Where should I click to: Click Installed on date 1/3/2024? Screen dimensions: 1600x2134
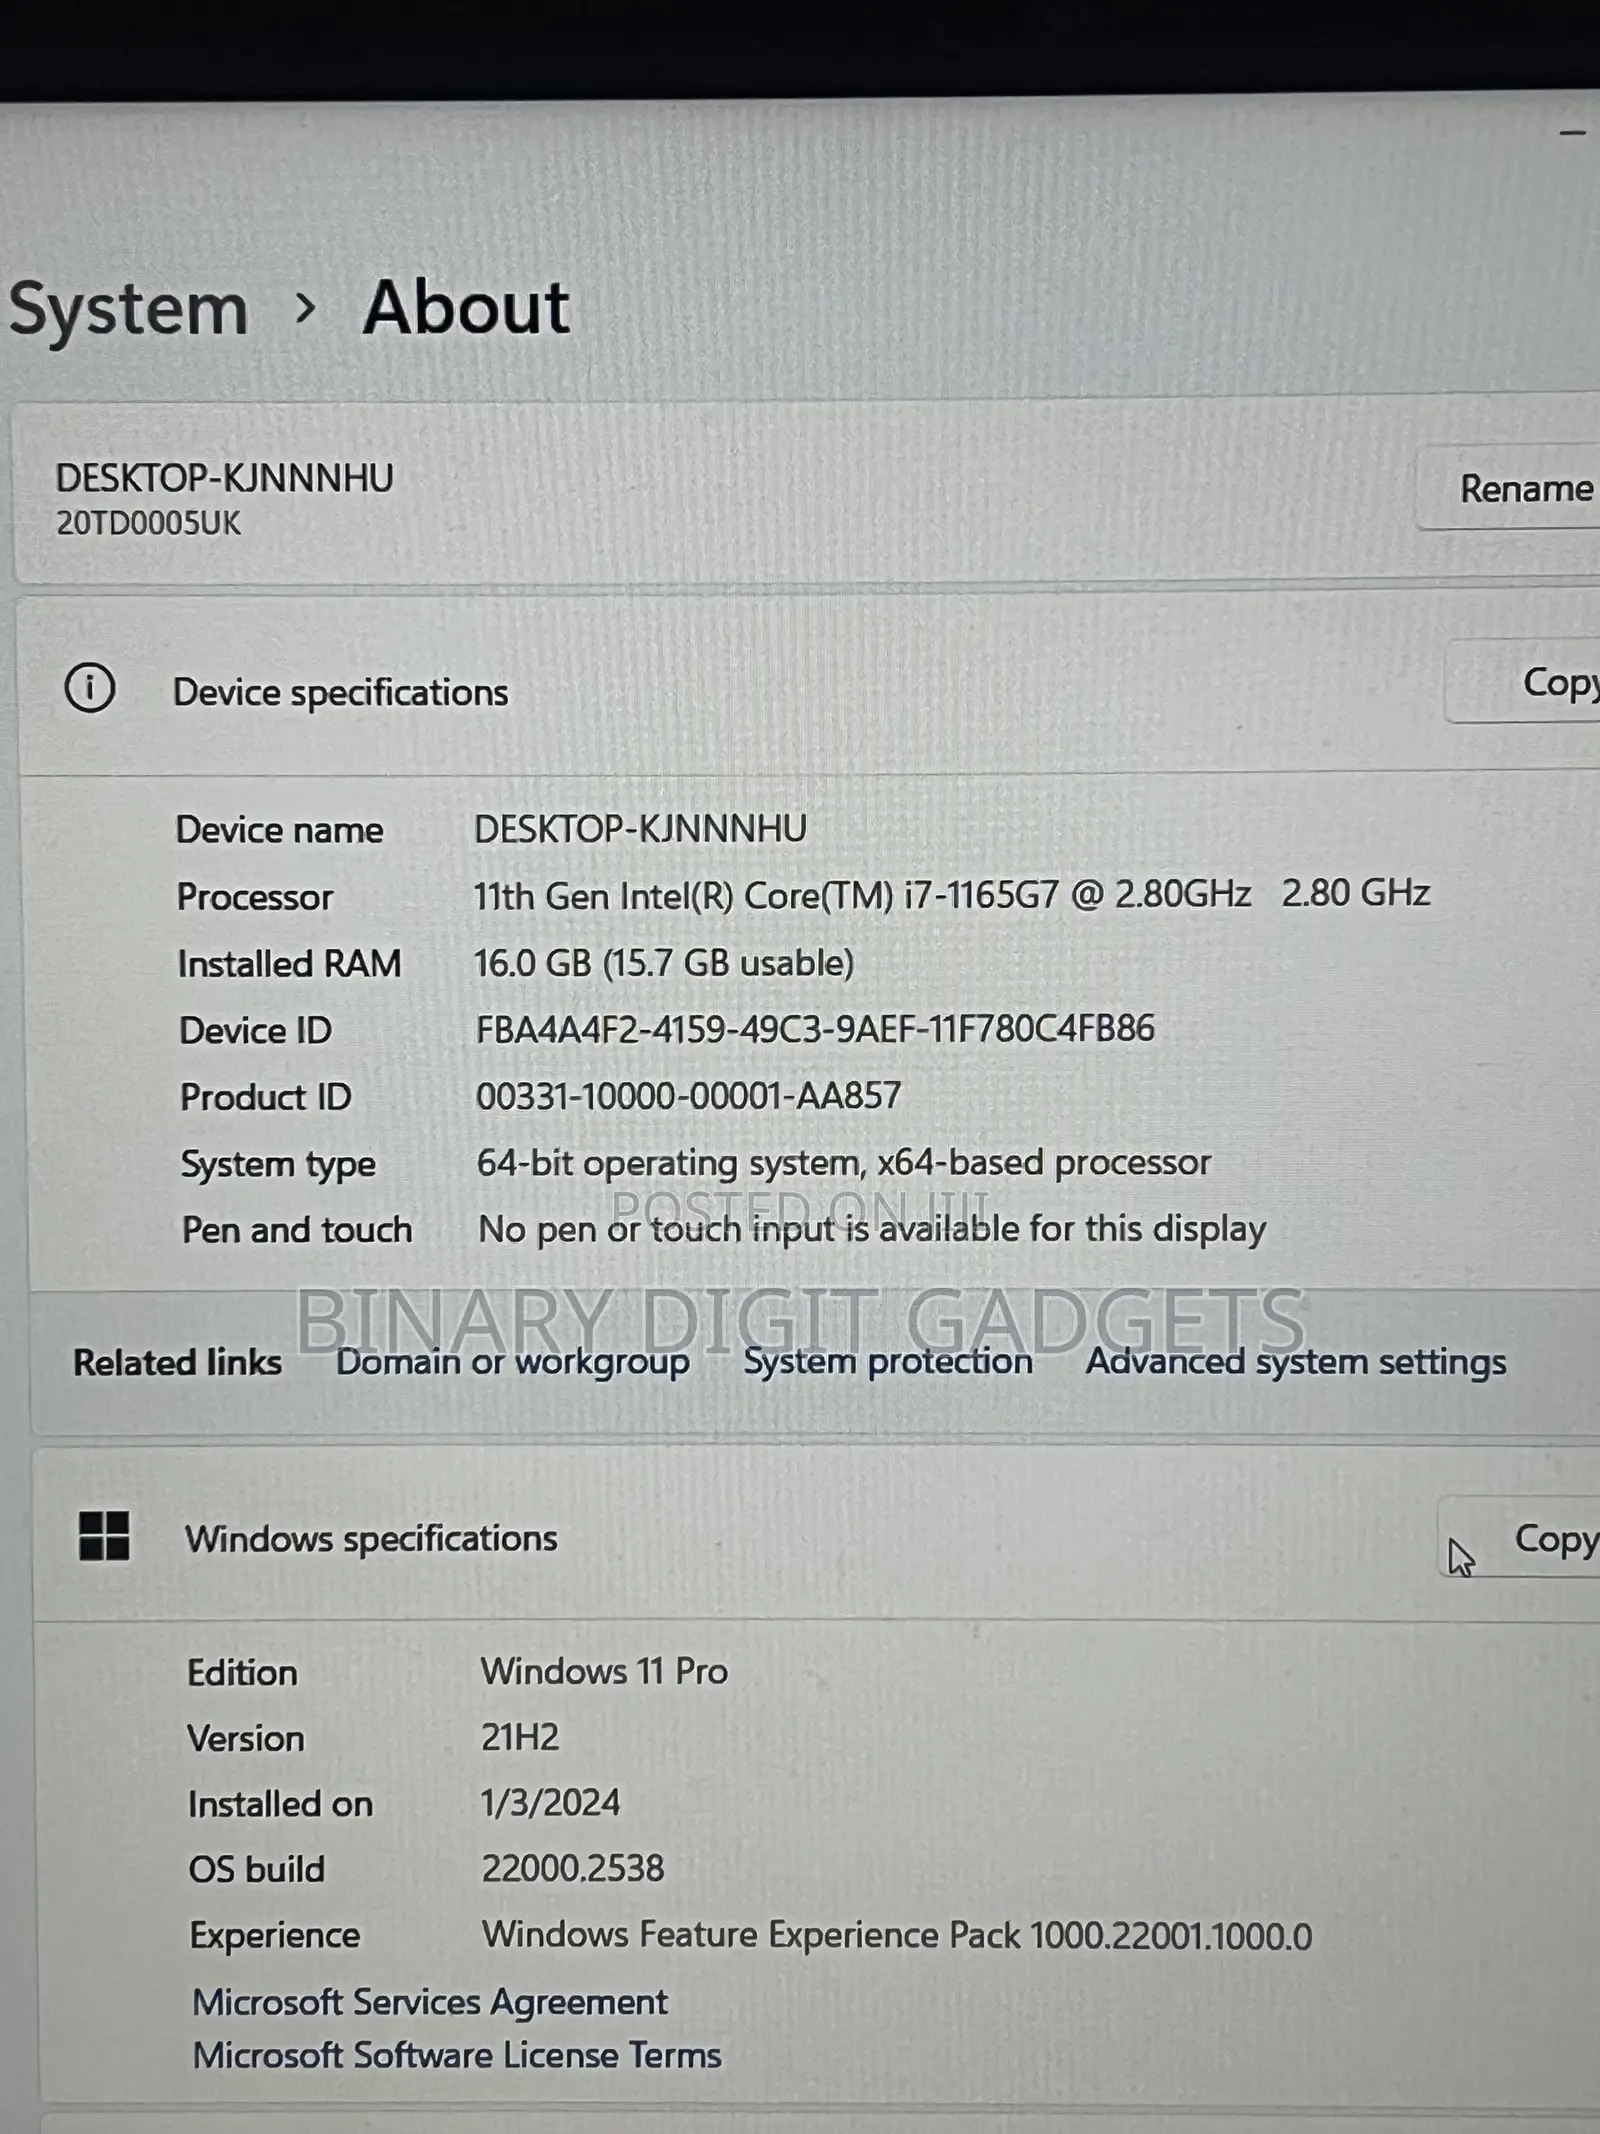(550, 1803)
